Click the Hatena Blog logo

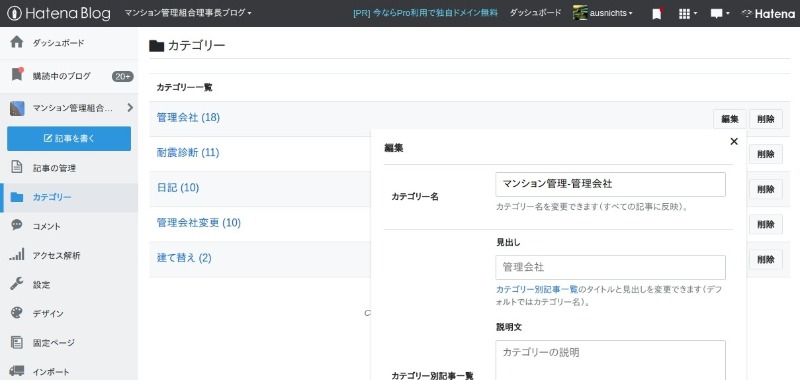click(59, 13)
